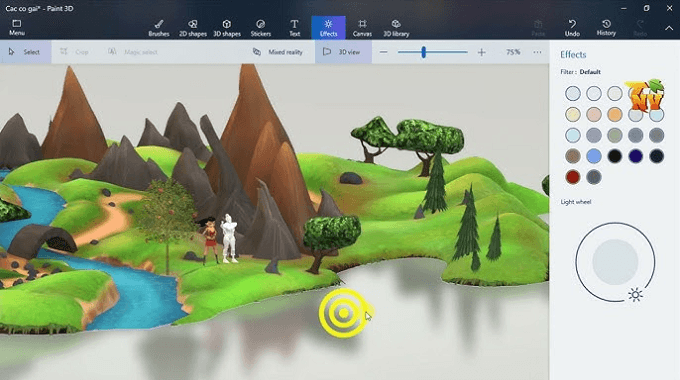Click the sun handle on the light wheel

[x=635, y=295]
